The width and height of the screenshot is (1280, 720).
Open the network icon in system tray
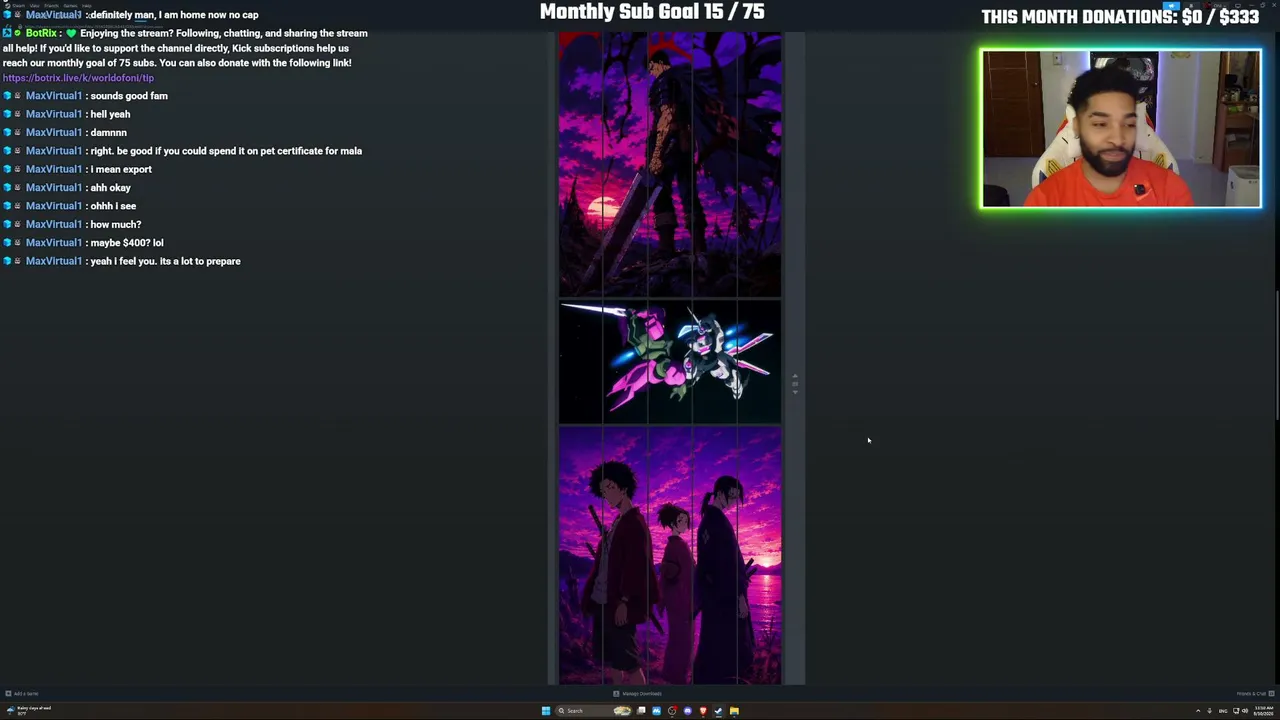(1235, 711)
